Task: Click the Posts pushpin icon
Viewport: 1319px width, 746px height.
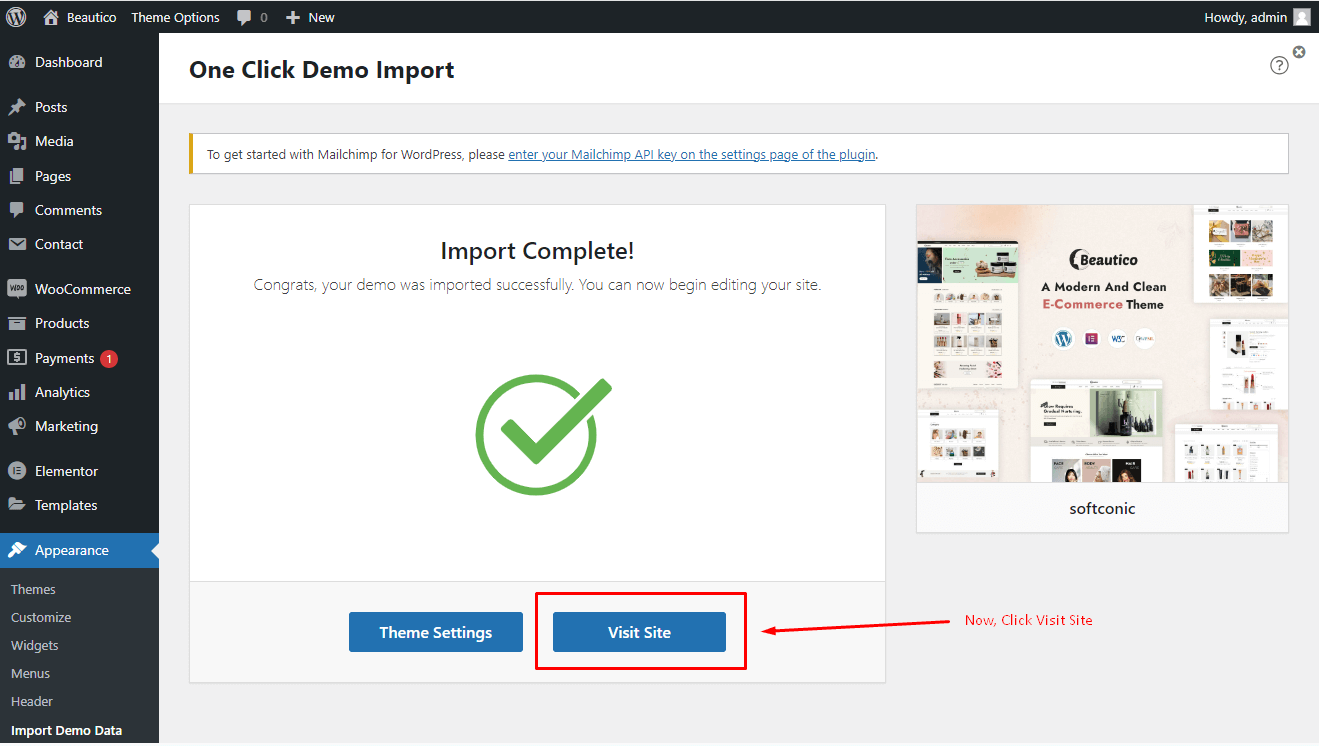Action: pos(17,107)
